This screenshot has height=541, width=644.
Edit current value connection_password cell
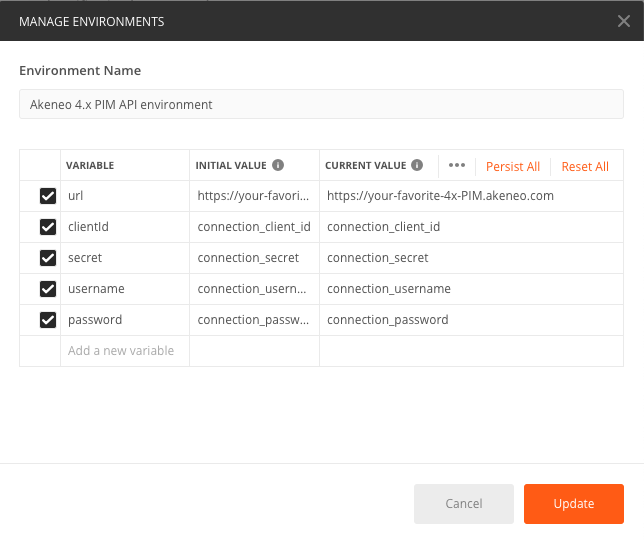tap(470, 320)
